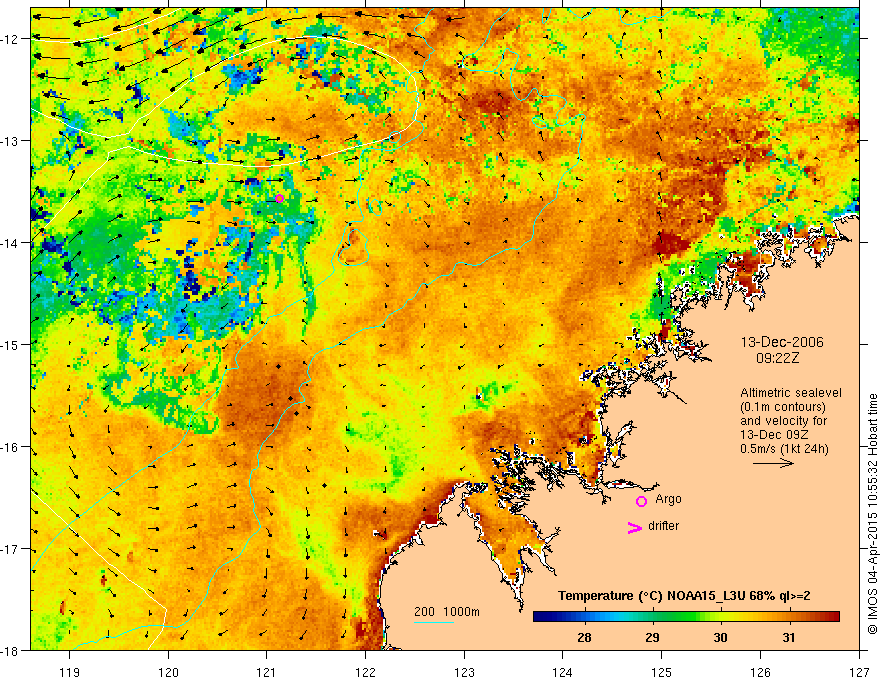The height and width of the screenshot is (680, 880).
Task: Click the color bar label '28'
Action: (x=584, y=637)
